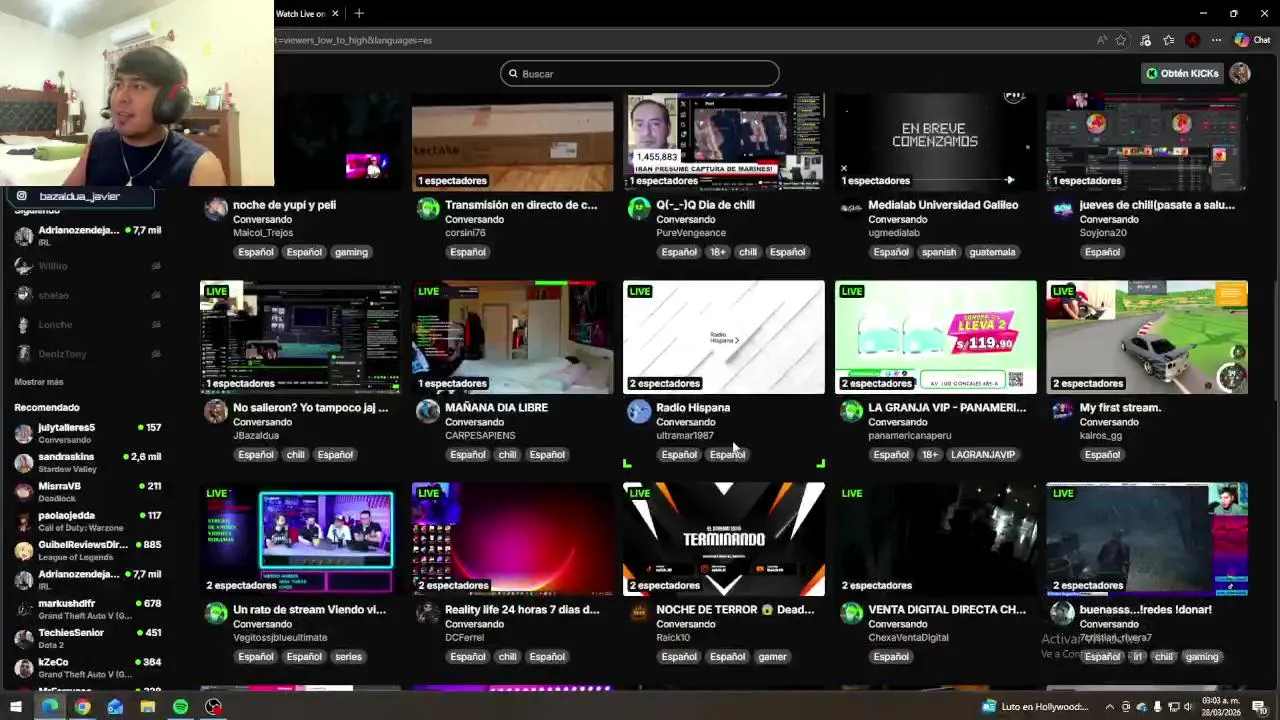Click 'VENTA DIGITAL DIRECTA' stream title
1280x720 pixels.
[947, 610]
